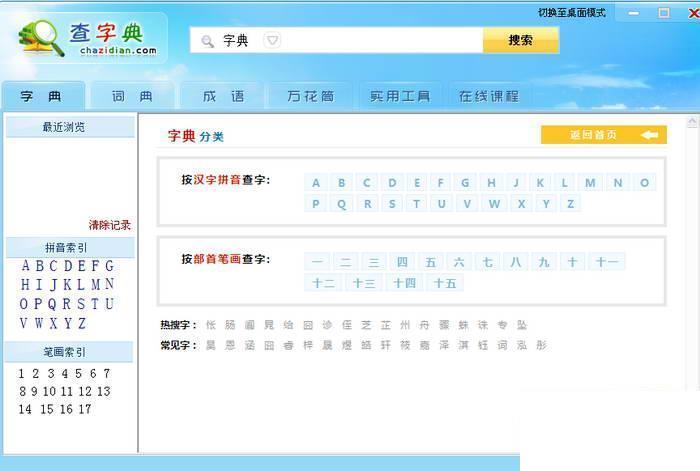
Task: Click the 拼音索引 panel header
Action: [70, 248]
